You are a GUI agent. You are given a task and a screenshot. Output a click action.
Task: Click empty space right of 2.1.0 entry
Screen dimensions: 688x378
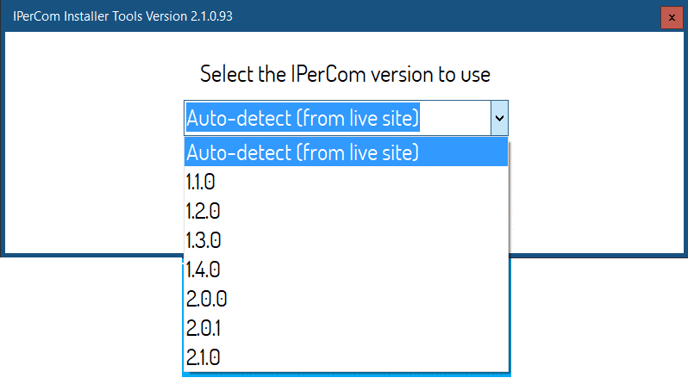point(364,357)
